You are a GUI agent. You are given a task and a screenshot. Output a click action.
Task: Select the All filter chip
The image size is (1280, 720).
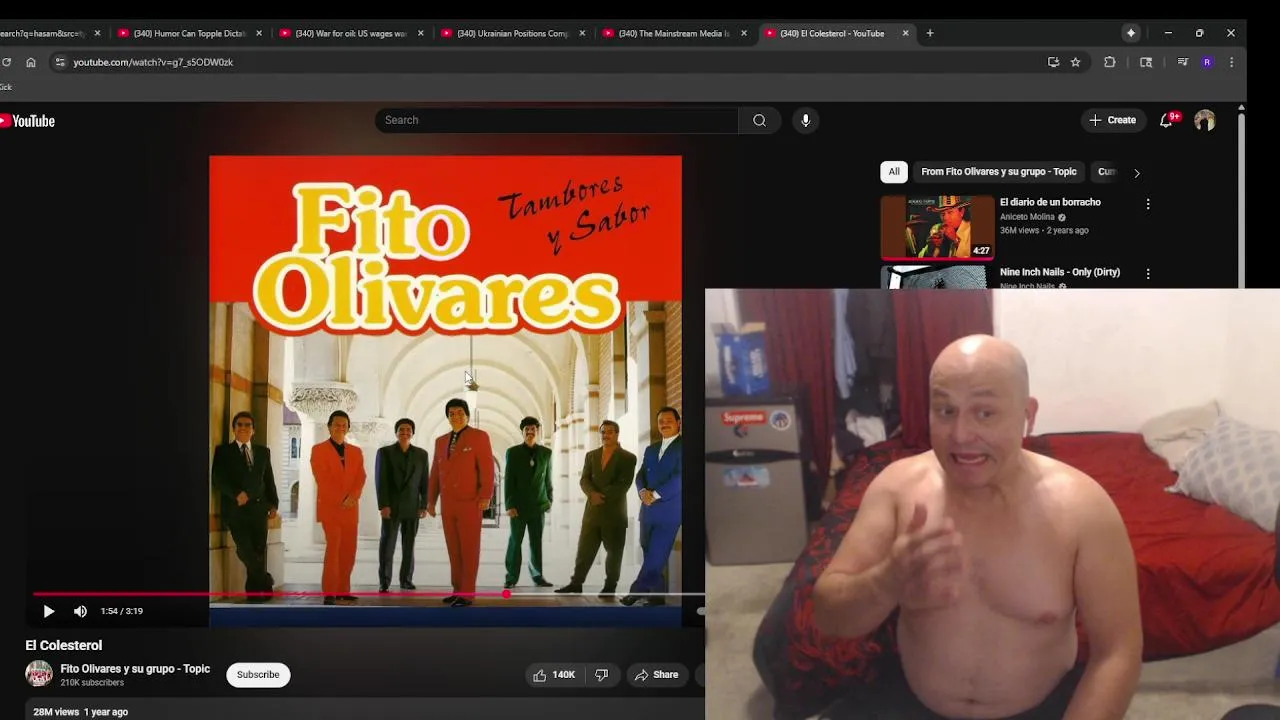click(894, 172)
